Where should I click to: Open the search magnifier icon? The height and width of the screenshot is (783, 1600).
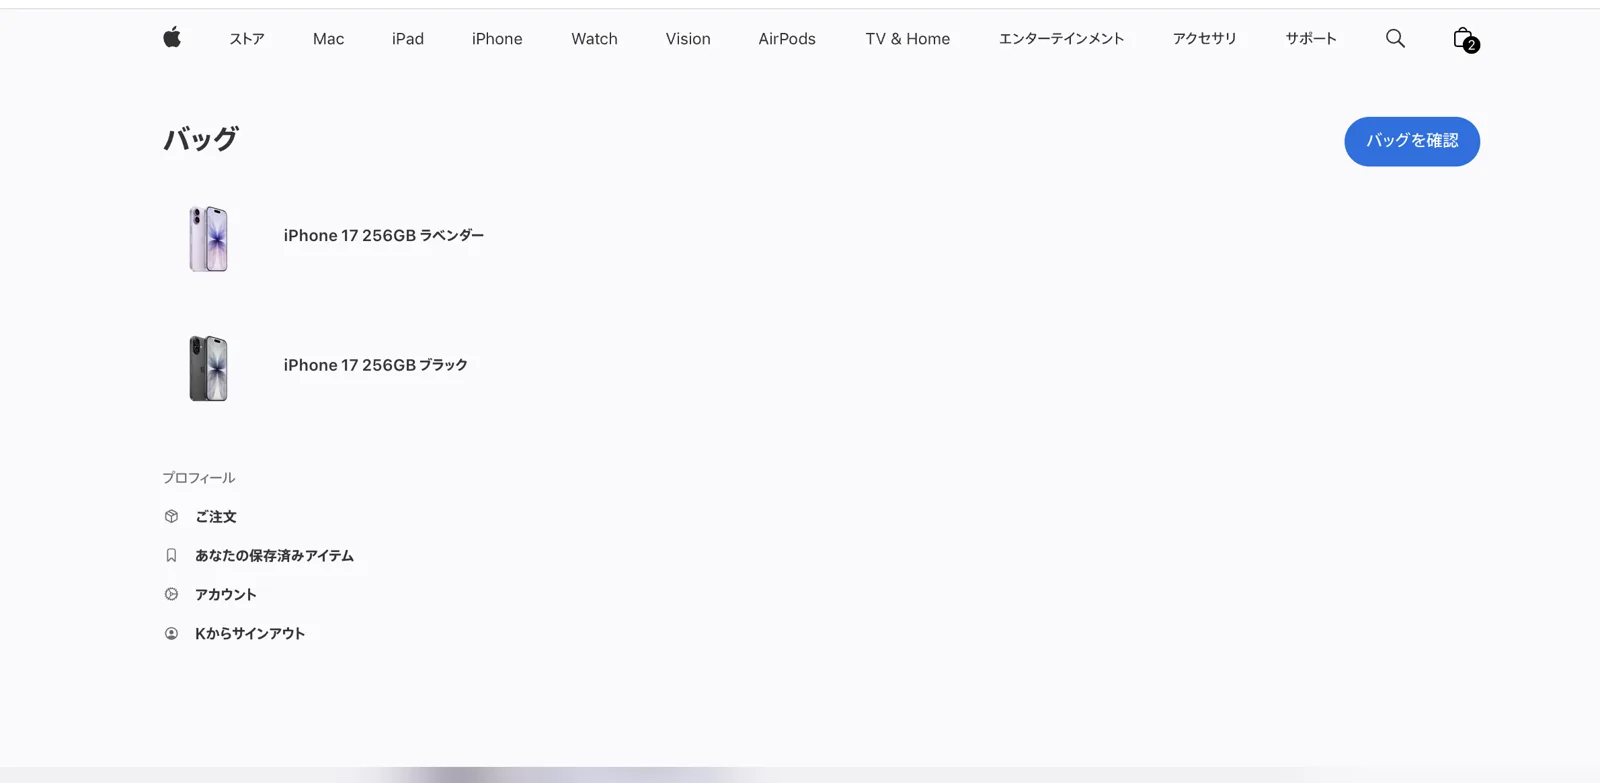pyautogui.click(x=1395, y=38)
